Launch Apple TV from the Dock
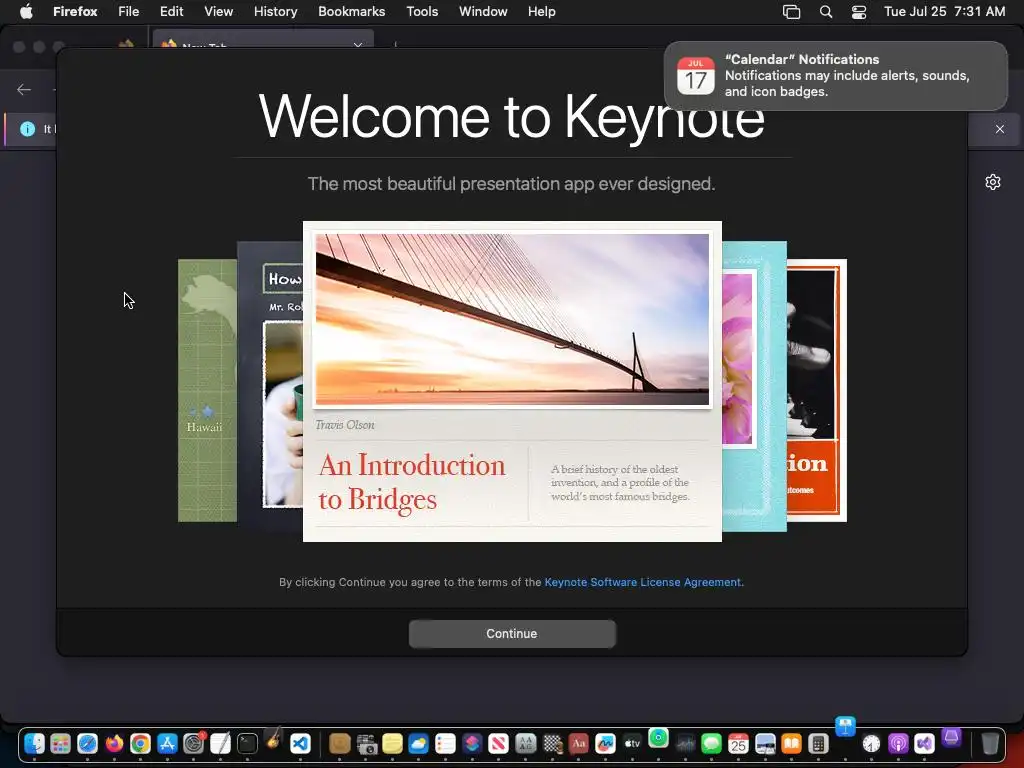 click(x=632, y=743)
